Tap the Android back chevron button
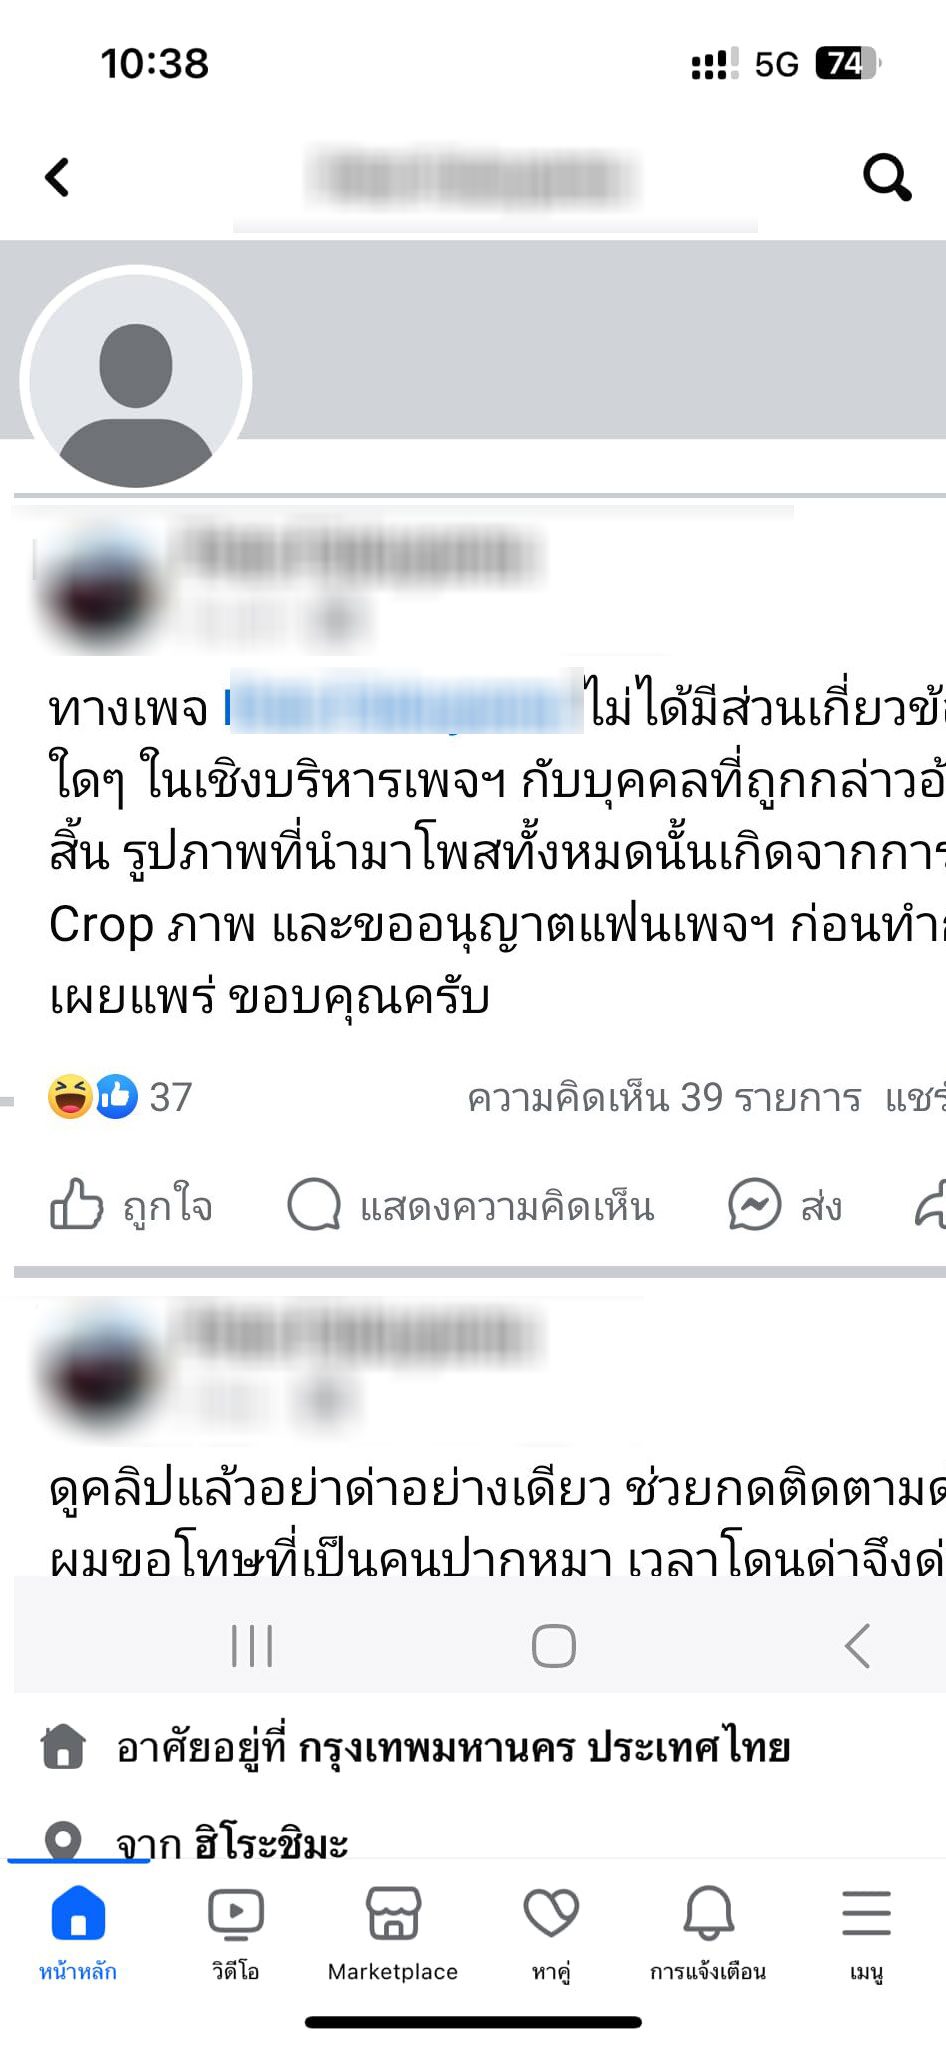 (x=857, y=1645)
